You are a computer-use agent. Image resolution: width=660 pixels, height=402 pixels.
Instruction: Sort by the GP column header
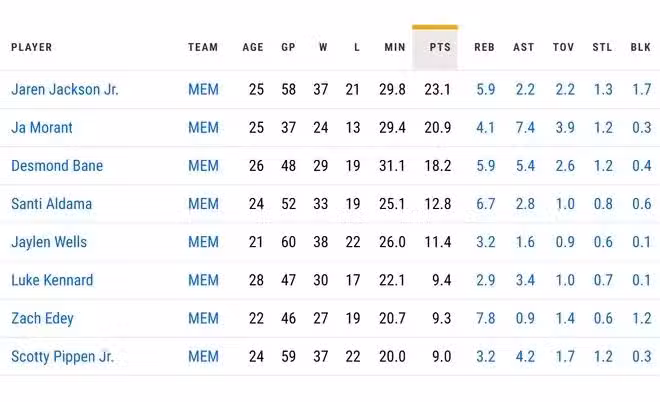(288, 47)
